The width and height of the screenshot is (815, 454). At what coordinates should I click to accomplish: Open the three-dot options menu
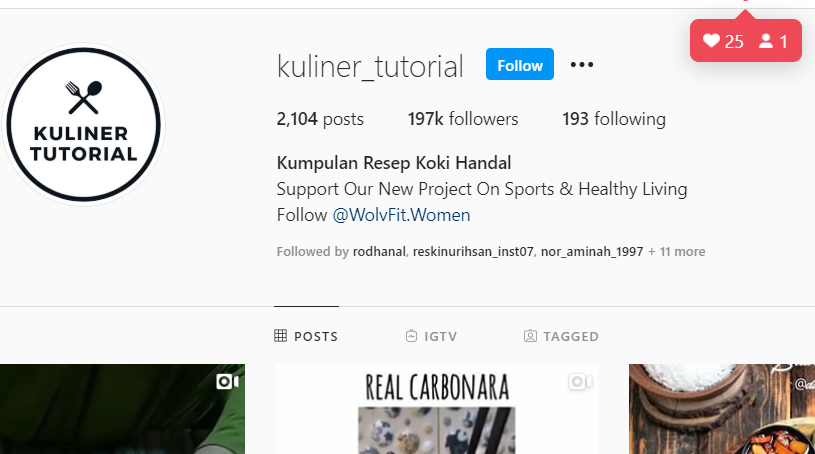point(582,64)
